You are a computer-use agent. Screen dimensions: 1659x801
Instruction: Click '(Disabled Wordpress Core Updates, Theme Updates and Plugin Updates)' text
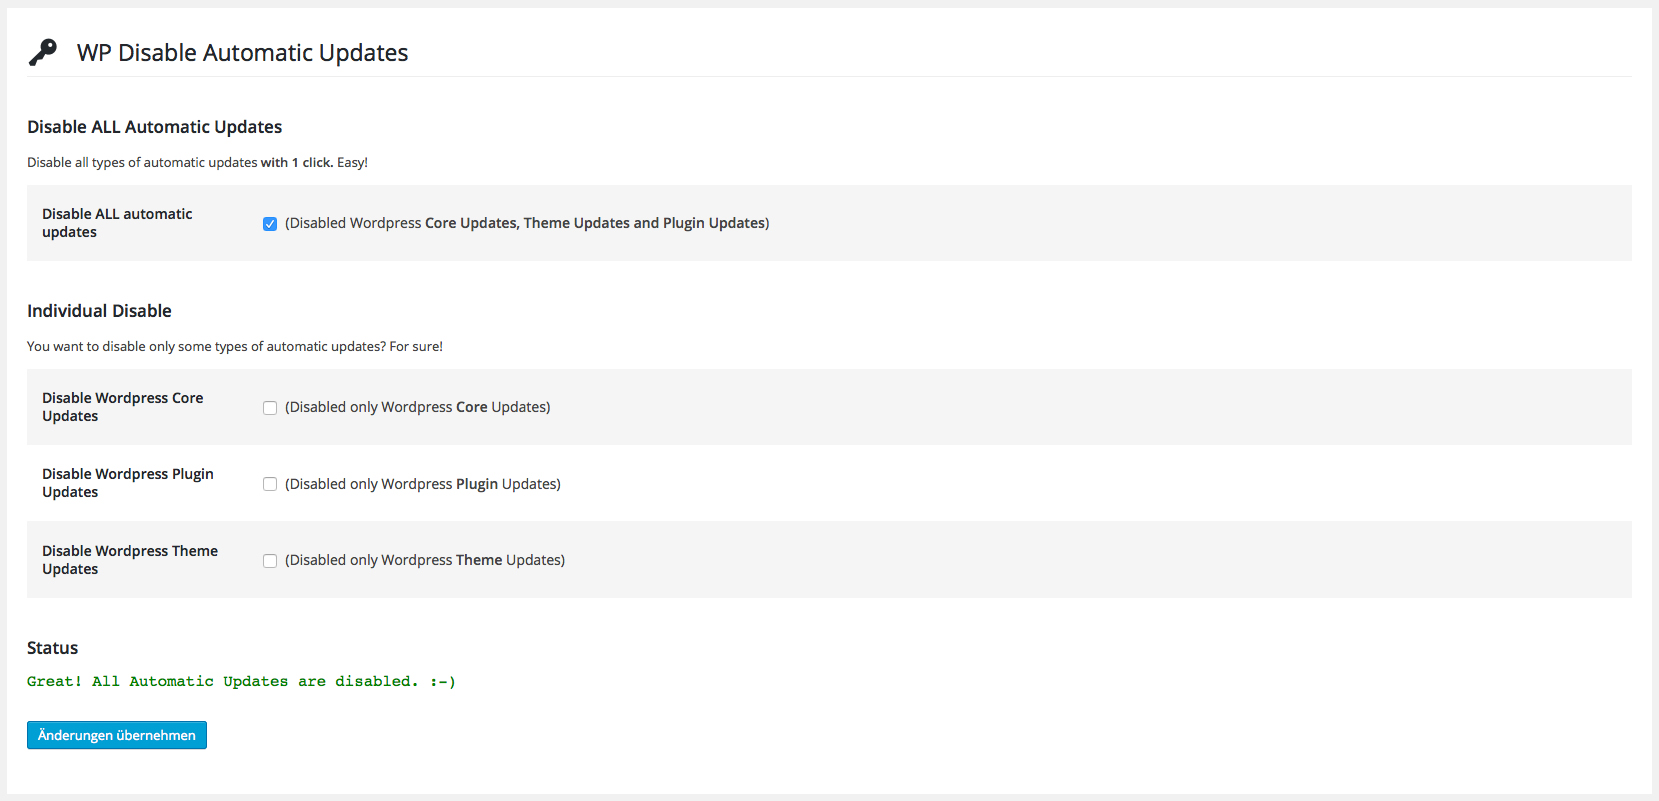pyautogui.click(x=527, y=223)
